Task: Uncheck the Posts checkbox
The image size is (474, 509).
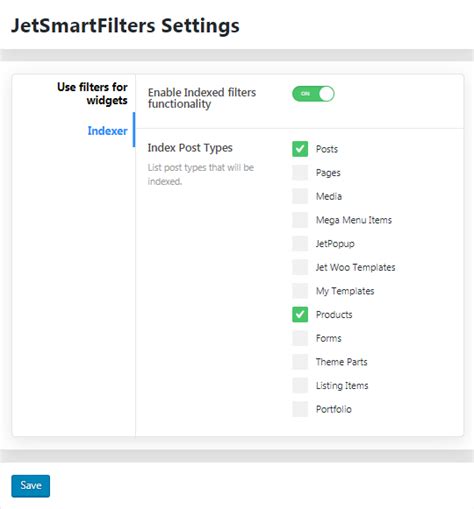Action: [300, 149]
